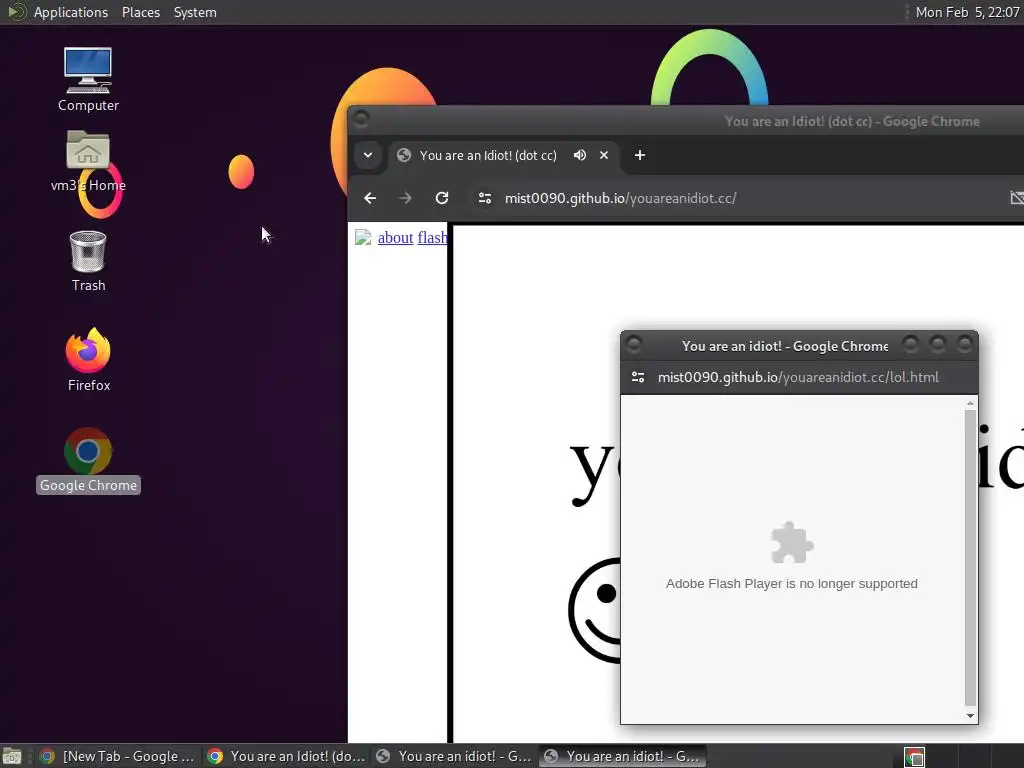Screen dimensions: 1024x768
Task: Click 'Adobe Flash Player is no longer supported' text
Action: (x=792, y=584)
